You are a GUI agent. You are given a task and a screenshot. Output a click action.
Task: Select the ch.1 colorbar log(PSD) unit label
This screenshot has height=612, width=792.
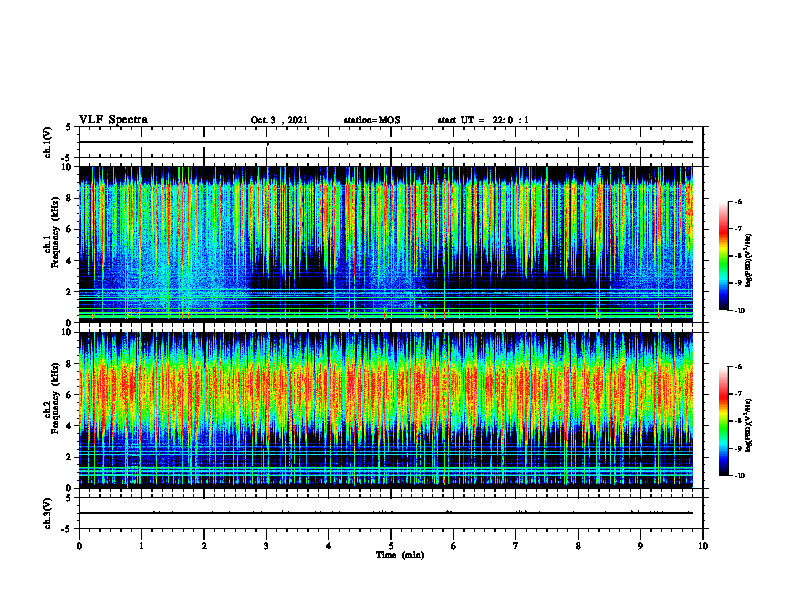click(x=749, y=260)
